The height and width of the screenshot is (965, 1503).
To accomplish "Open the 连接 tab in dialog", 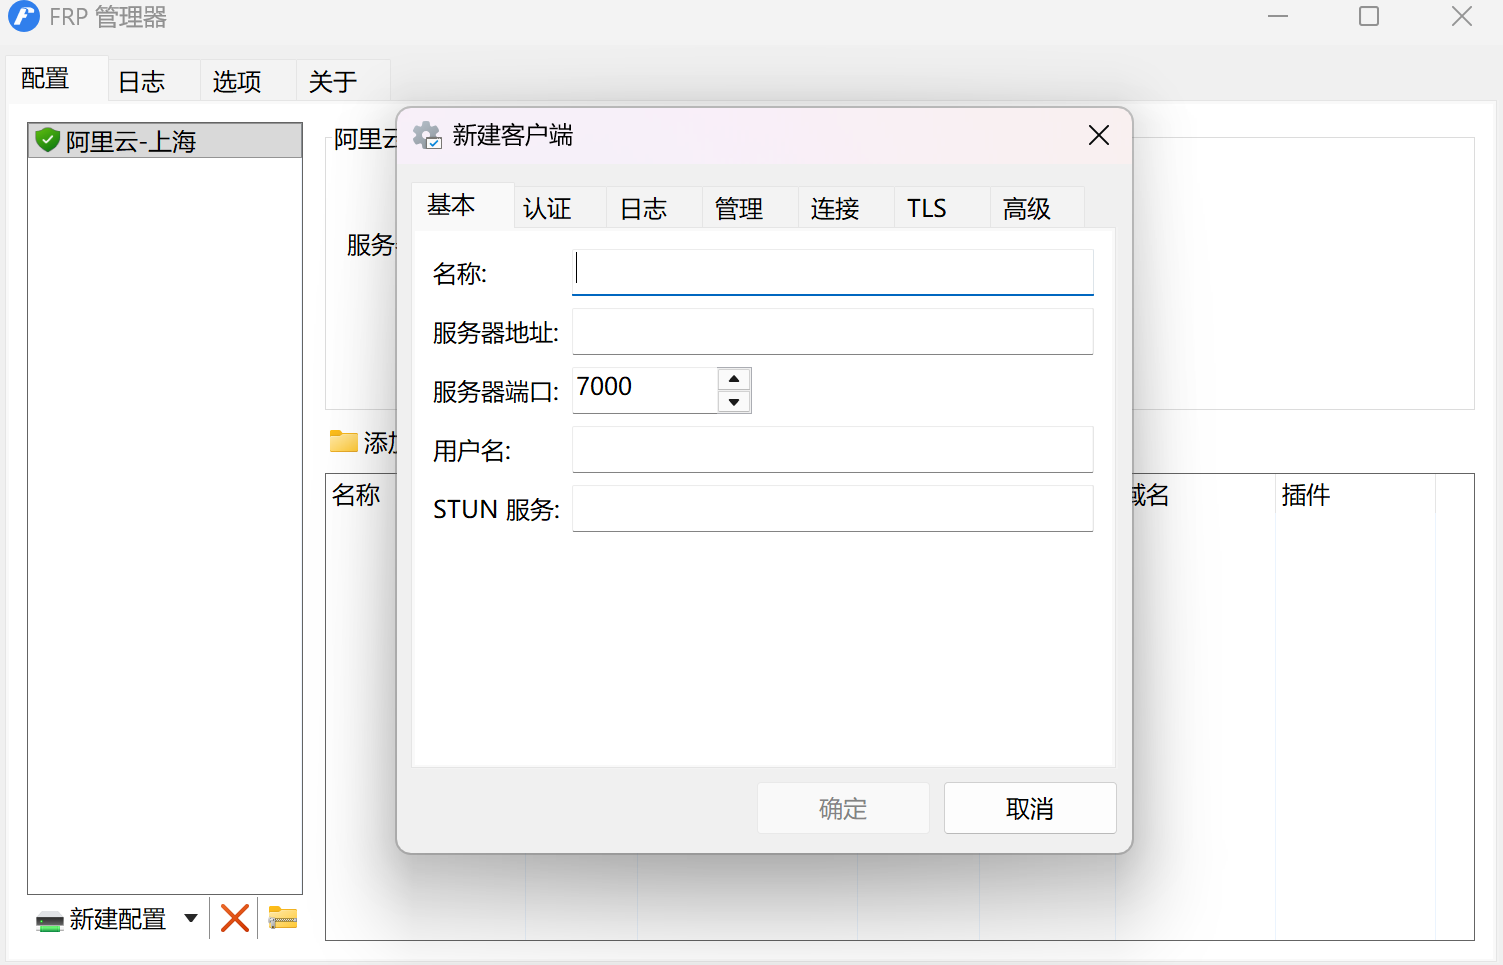I will pos(835,208).
